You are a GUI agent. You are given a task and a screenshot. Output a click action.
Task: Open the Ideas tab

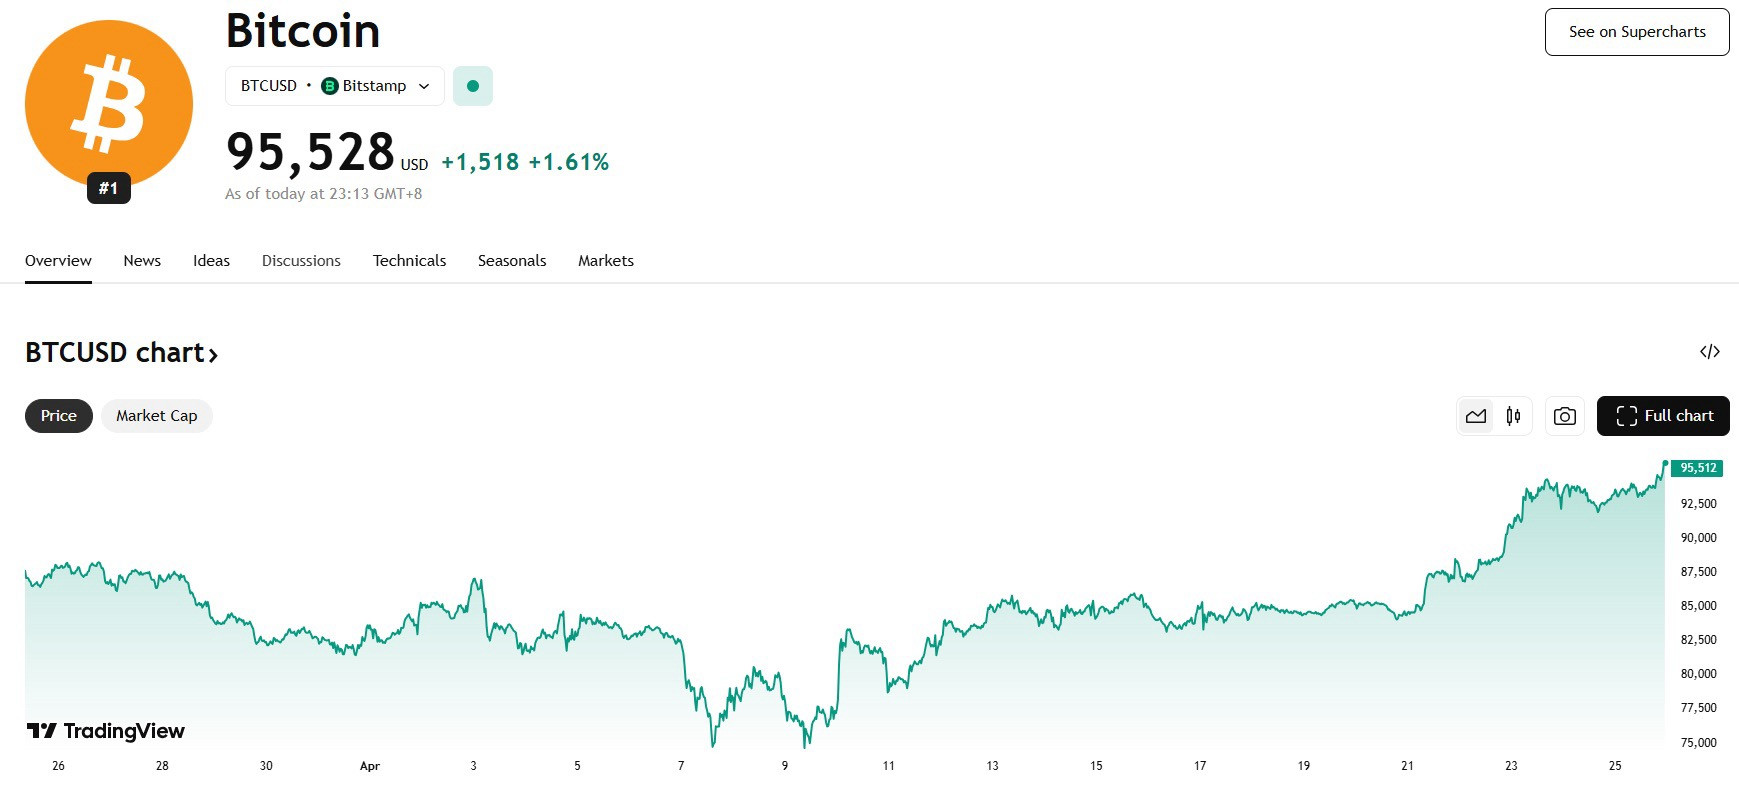coord(211,261)
